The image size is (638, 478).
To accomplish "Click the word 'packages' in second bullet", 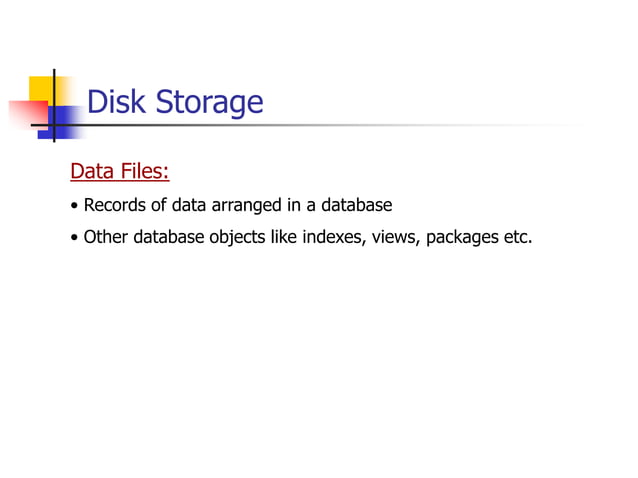I will point(462,238).
